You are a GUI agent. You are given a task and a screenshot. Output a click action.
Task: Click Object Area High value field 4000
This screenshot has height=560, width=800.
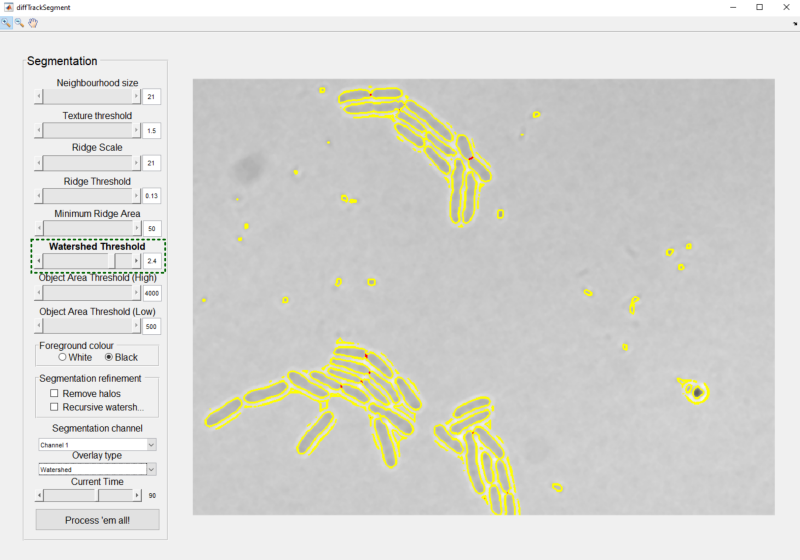(x=151, y=293)
